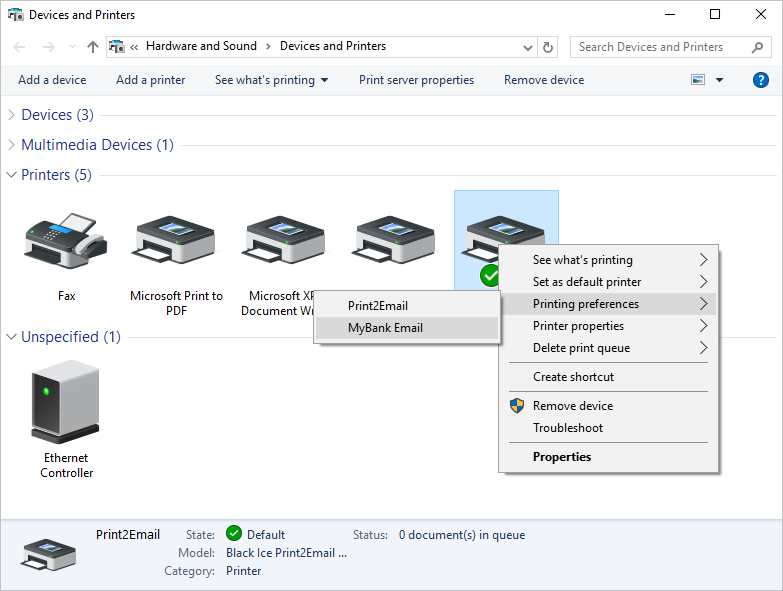This screenshot has height=591, width=783.
Task: Click the Devices and Printers title bar icon
Action: pos(15,14)
